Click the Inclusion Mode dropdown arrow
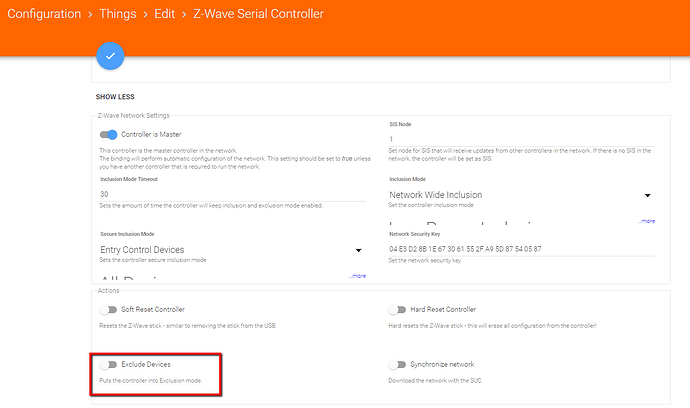 pos(648,196)
